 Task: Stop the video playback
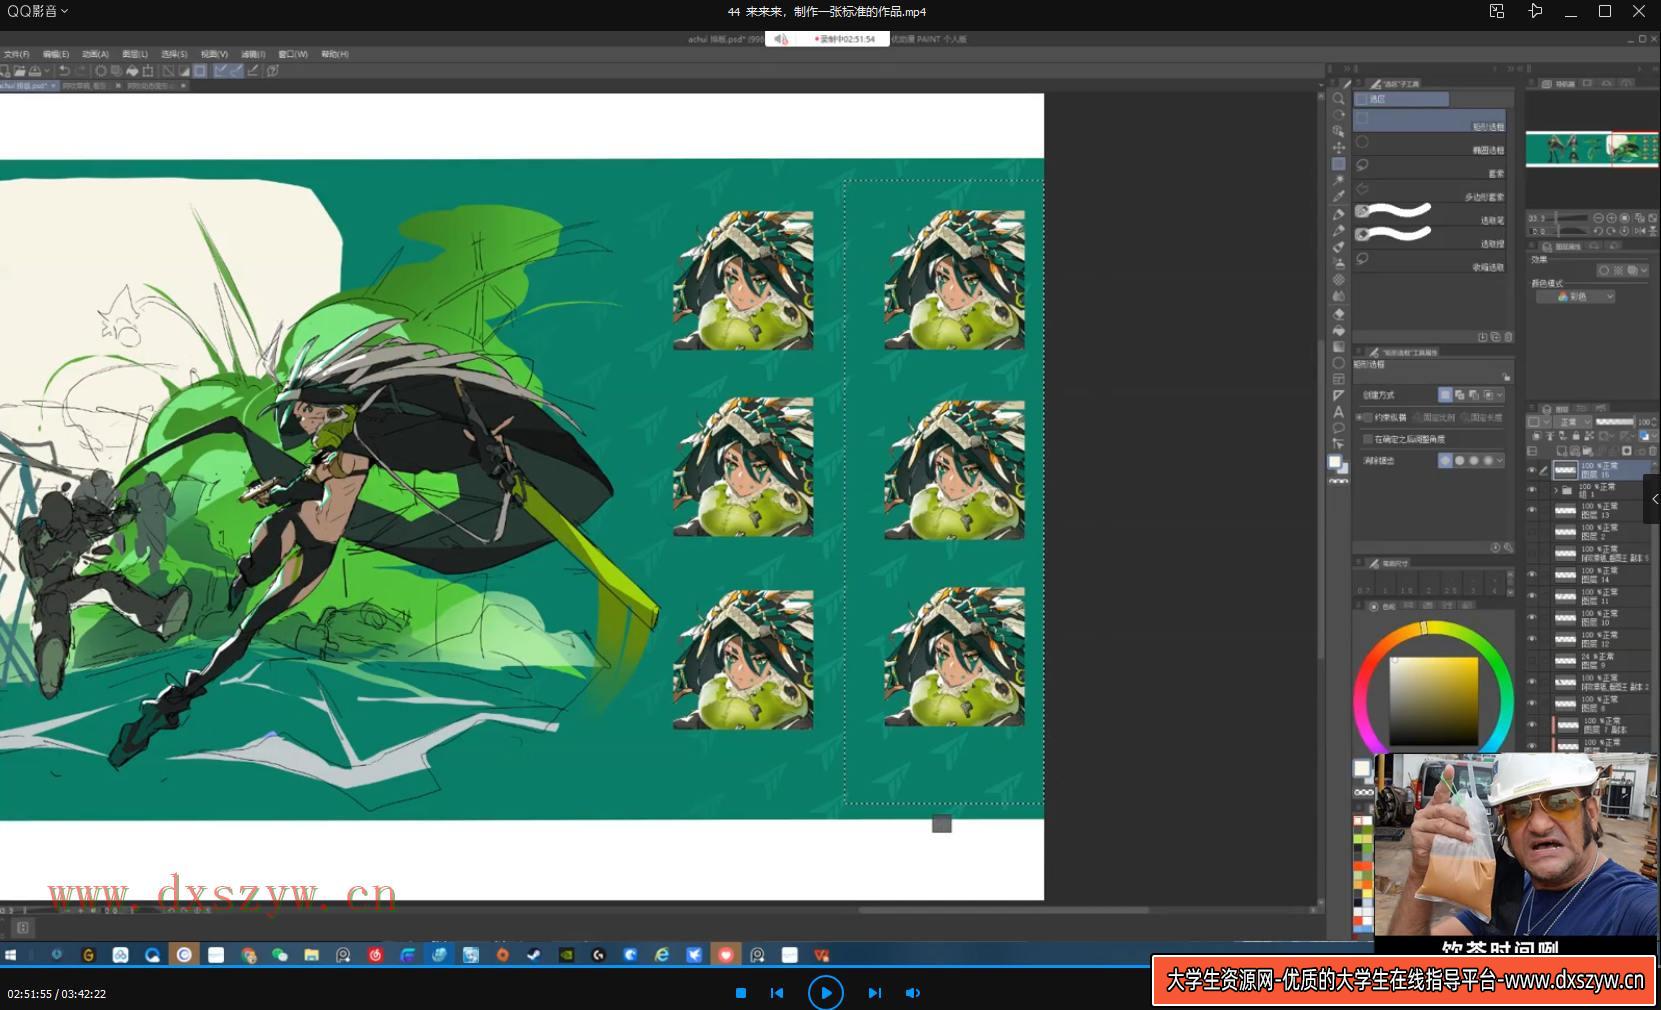point(741,993)
